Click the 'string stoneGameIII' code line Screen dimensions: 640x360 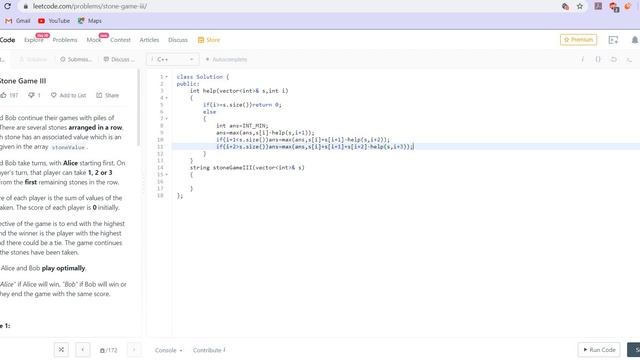(x=247, y=168)
